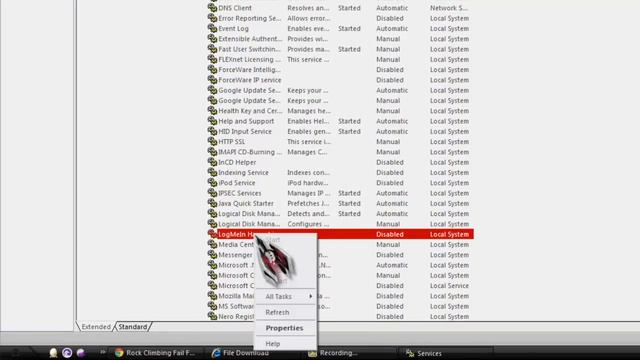
Task: Click the icon beside Extensible Authent... service
Action: (212, 38)
